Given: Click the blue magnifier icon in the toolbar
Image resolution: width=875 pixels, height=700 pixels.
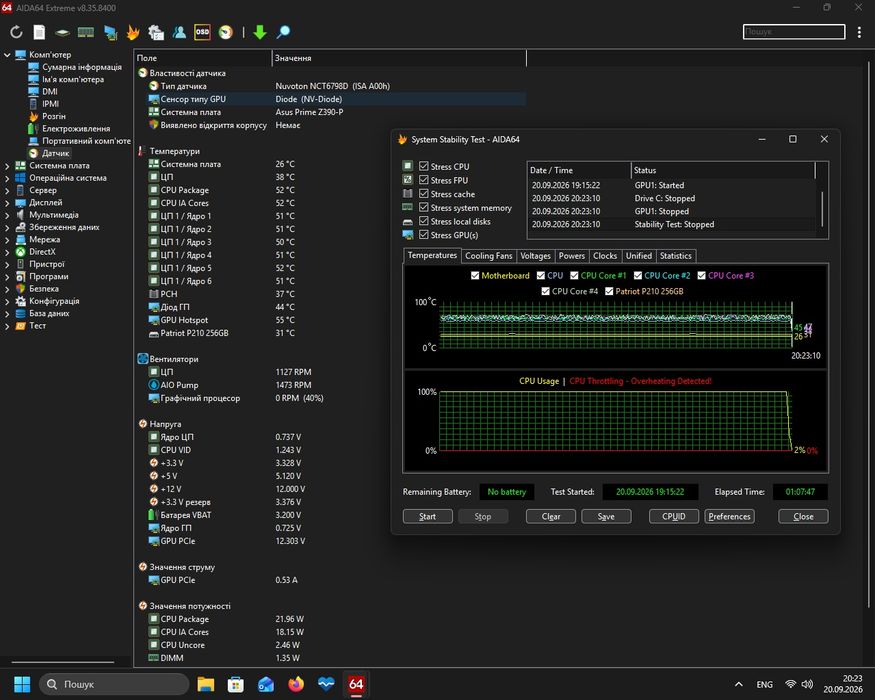Looking at the screenshot, I should click(x=283, y=32).
